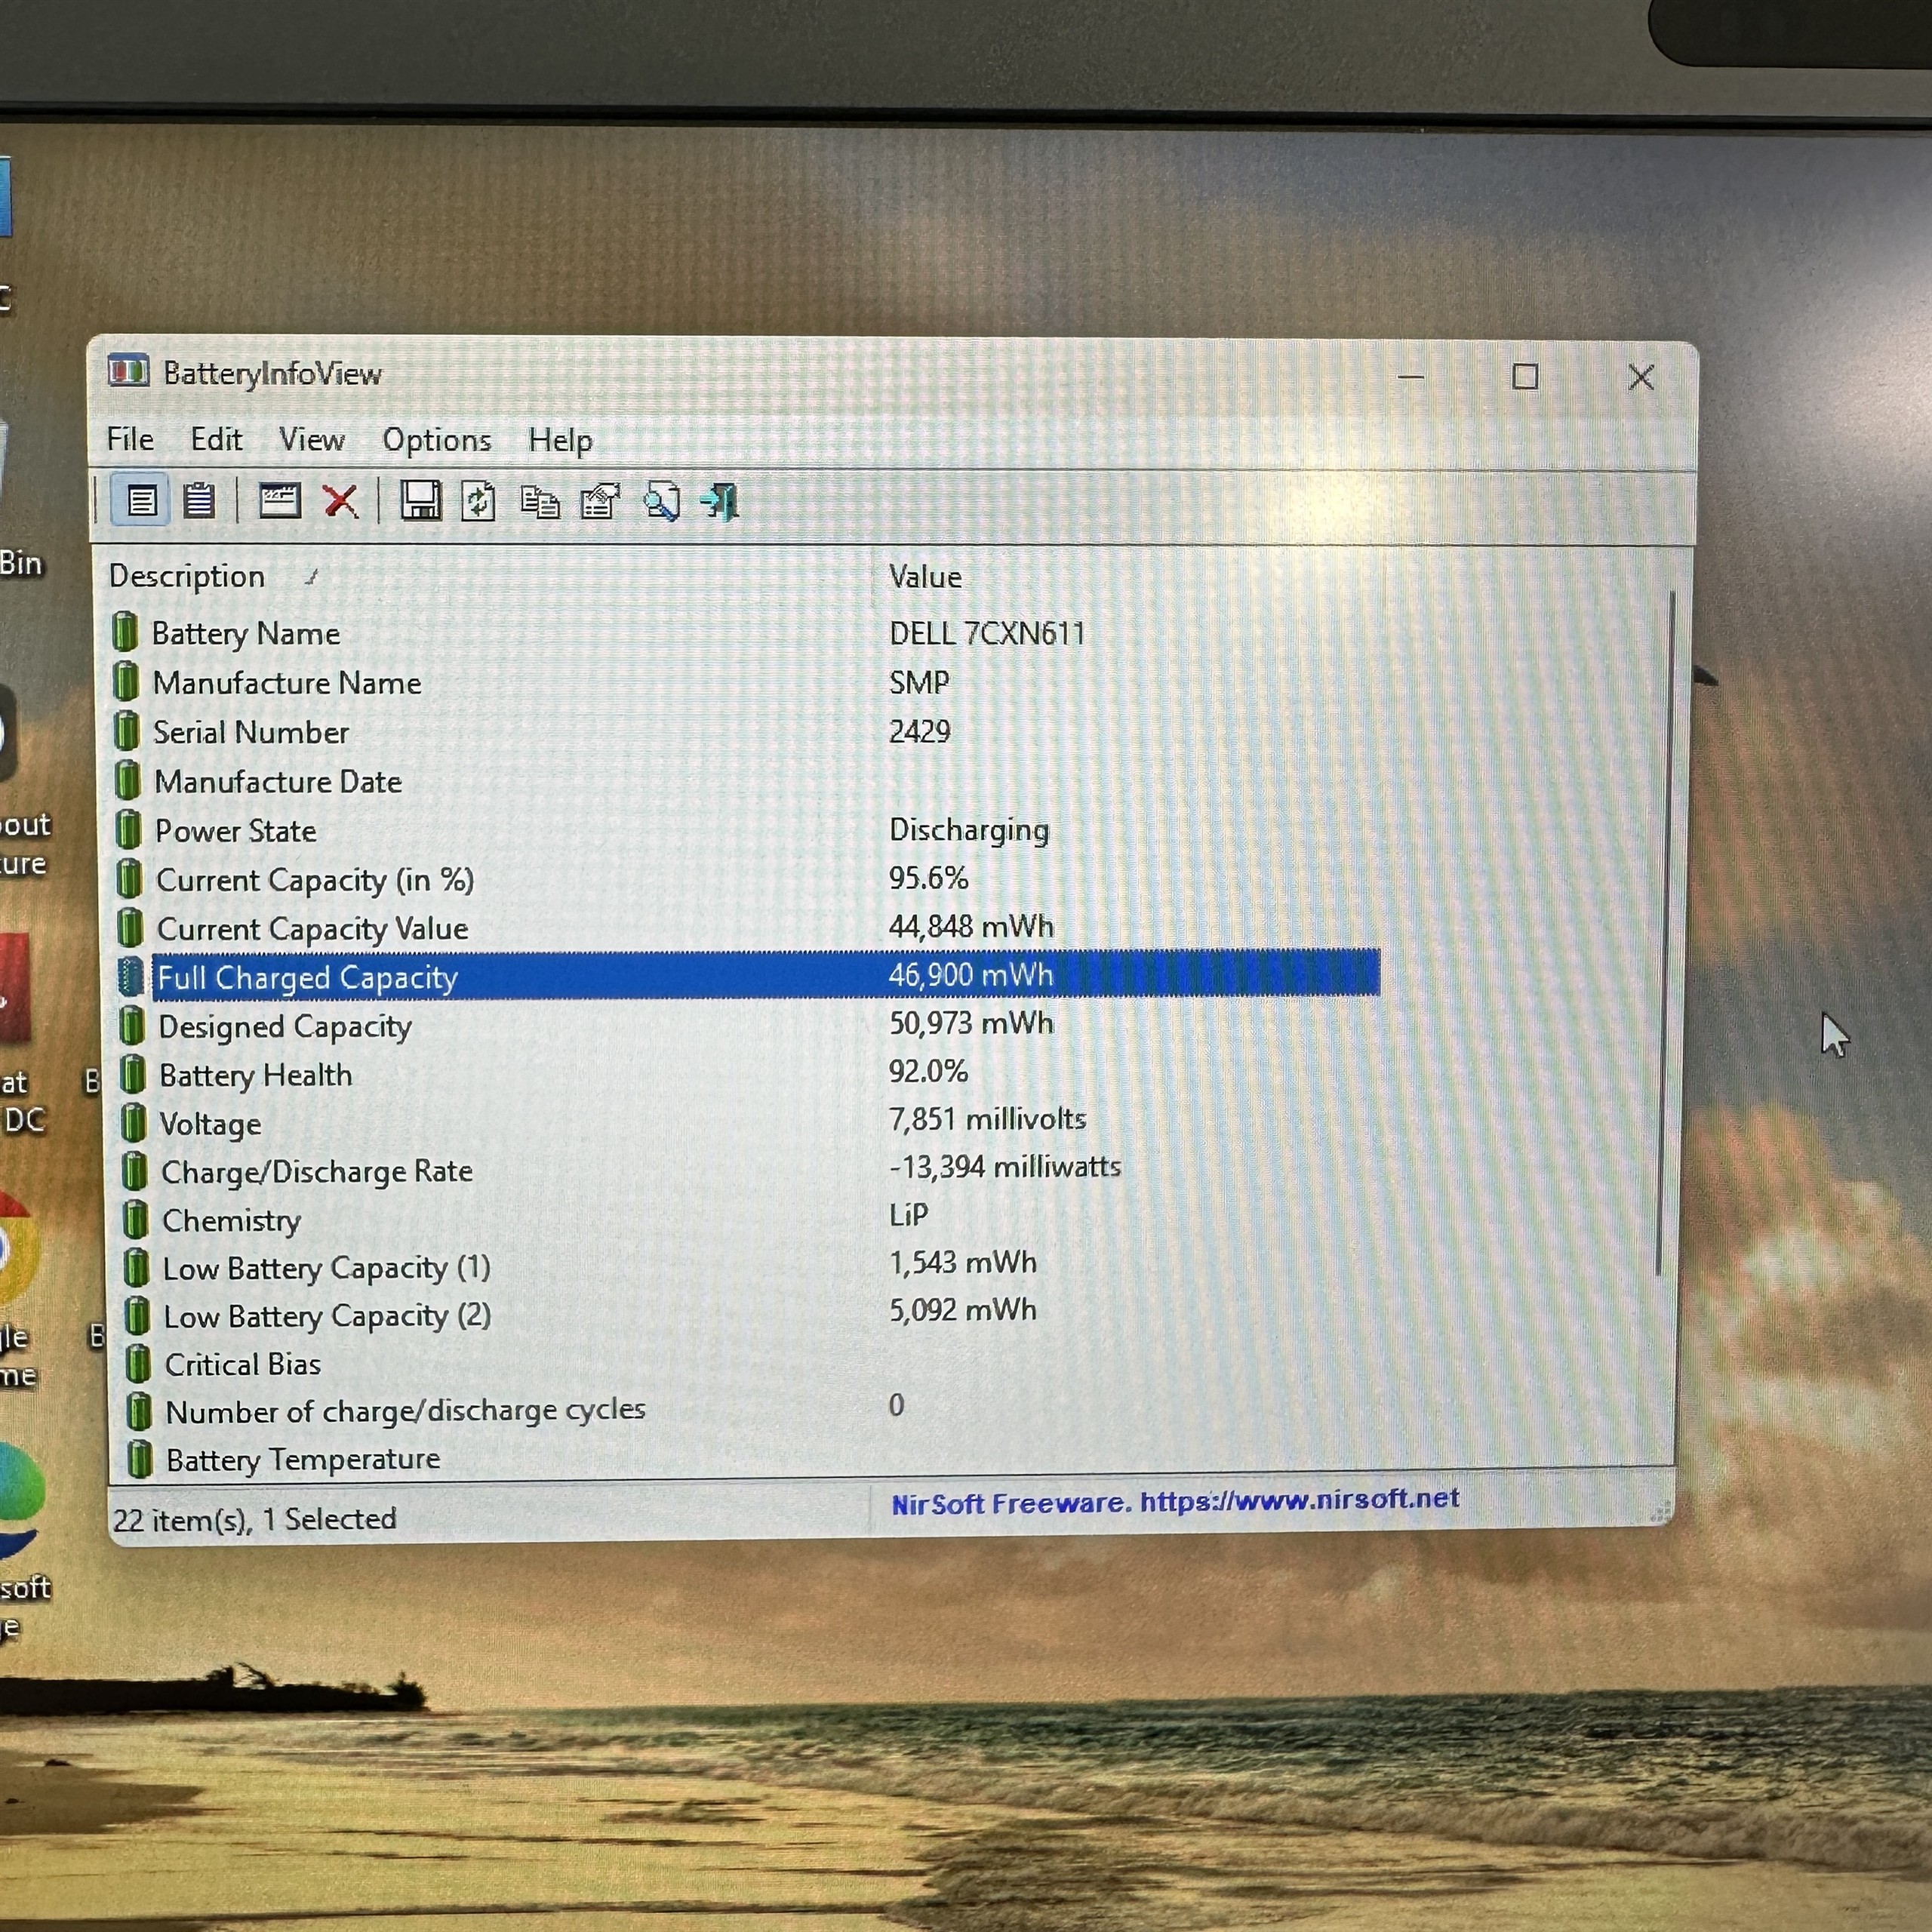Switch to Show Battery Information view icon
The height and width of the screenshot is (1932, 1932).
(x=141, y=500)
